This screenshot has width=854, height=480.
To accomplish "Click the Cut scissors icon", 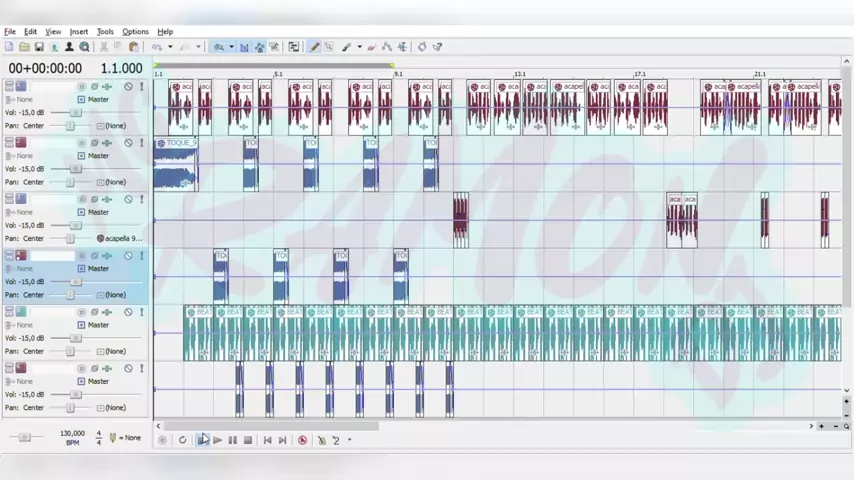I will [103, 47].
